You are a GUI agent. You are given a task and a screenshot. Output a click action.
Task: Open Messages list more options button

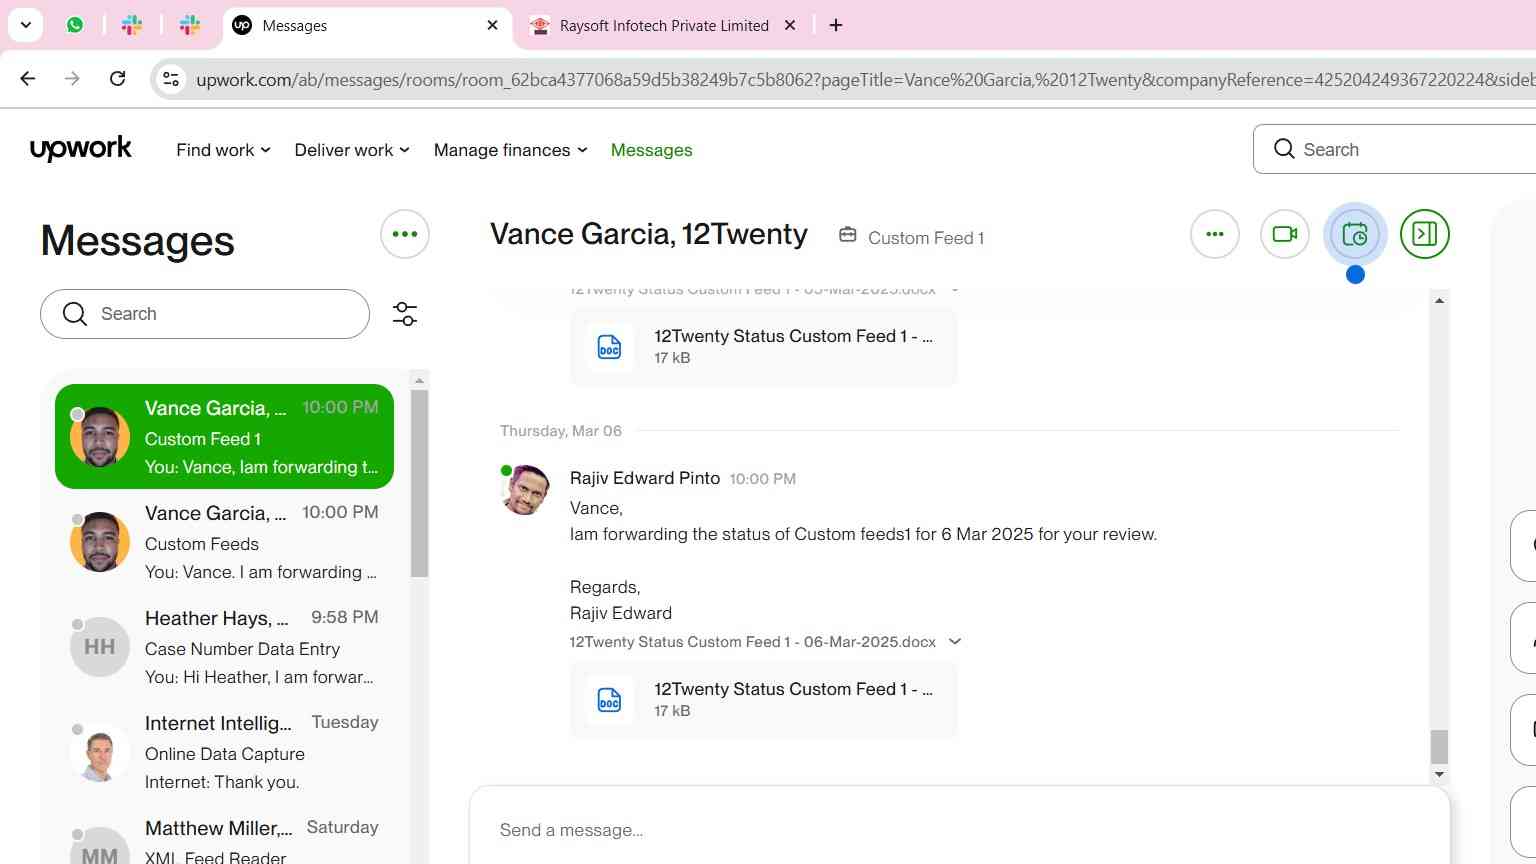point(405,234)
